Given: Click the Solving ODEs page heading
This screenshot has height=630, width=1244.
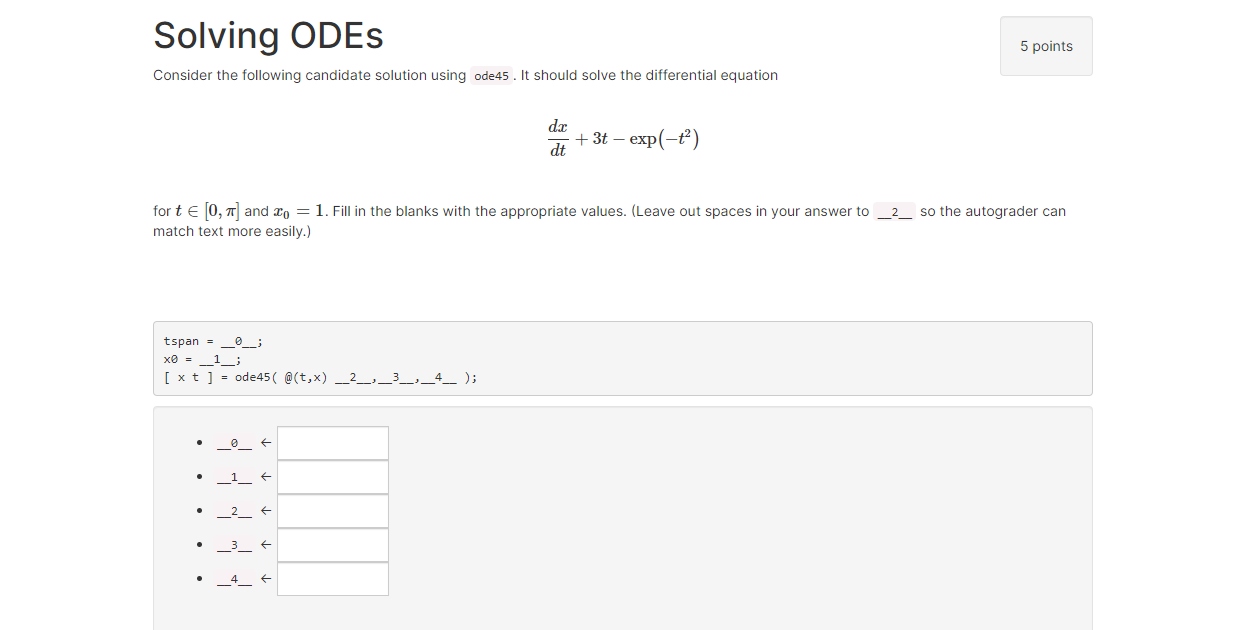Looking at the screenshot, I should pyautogui.click(x=267, y=35).
